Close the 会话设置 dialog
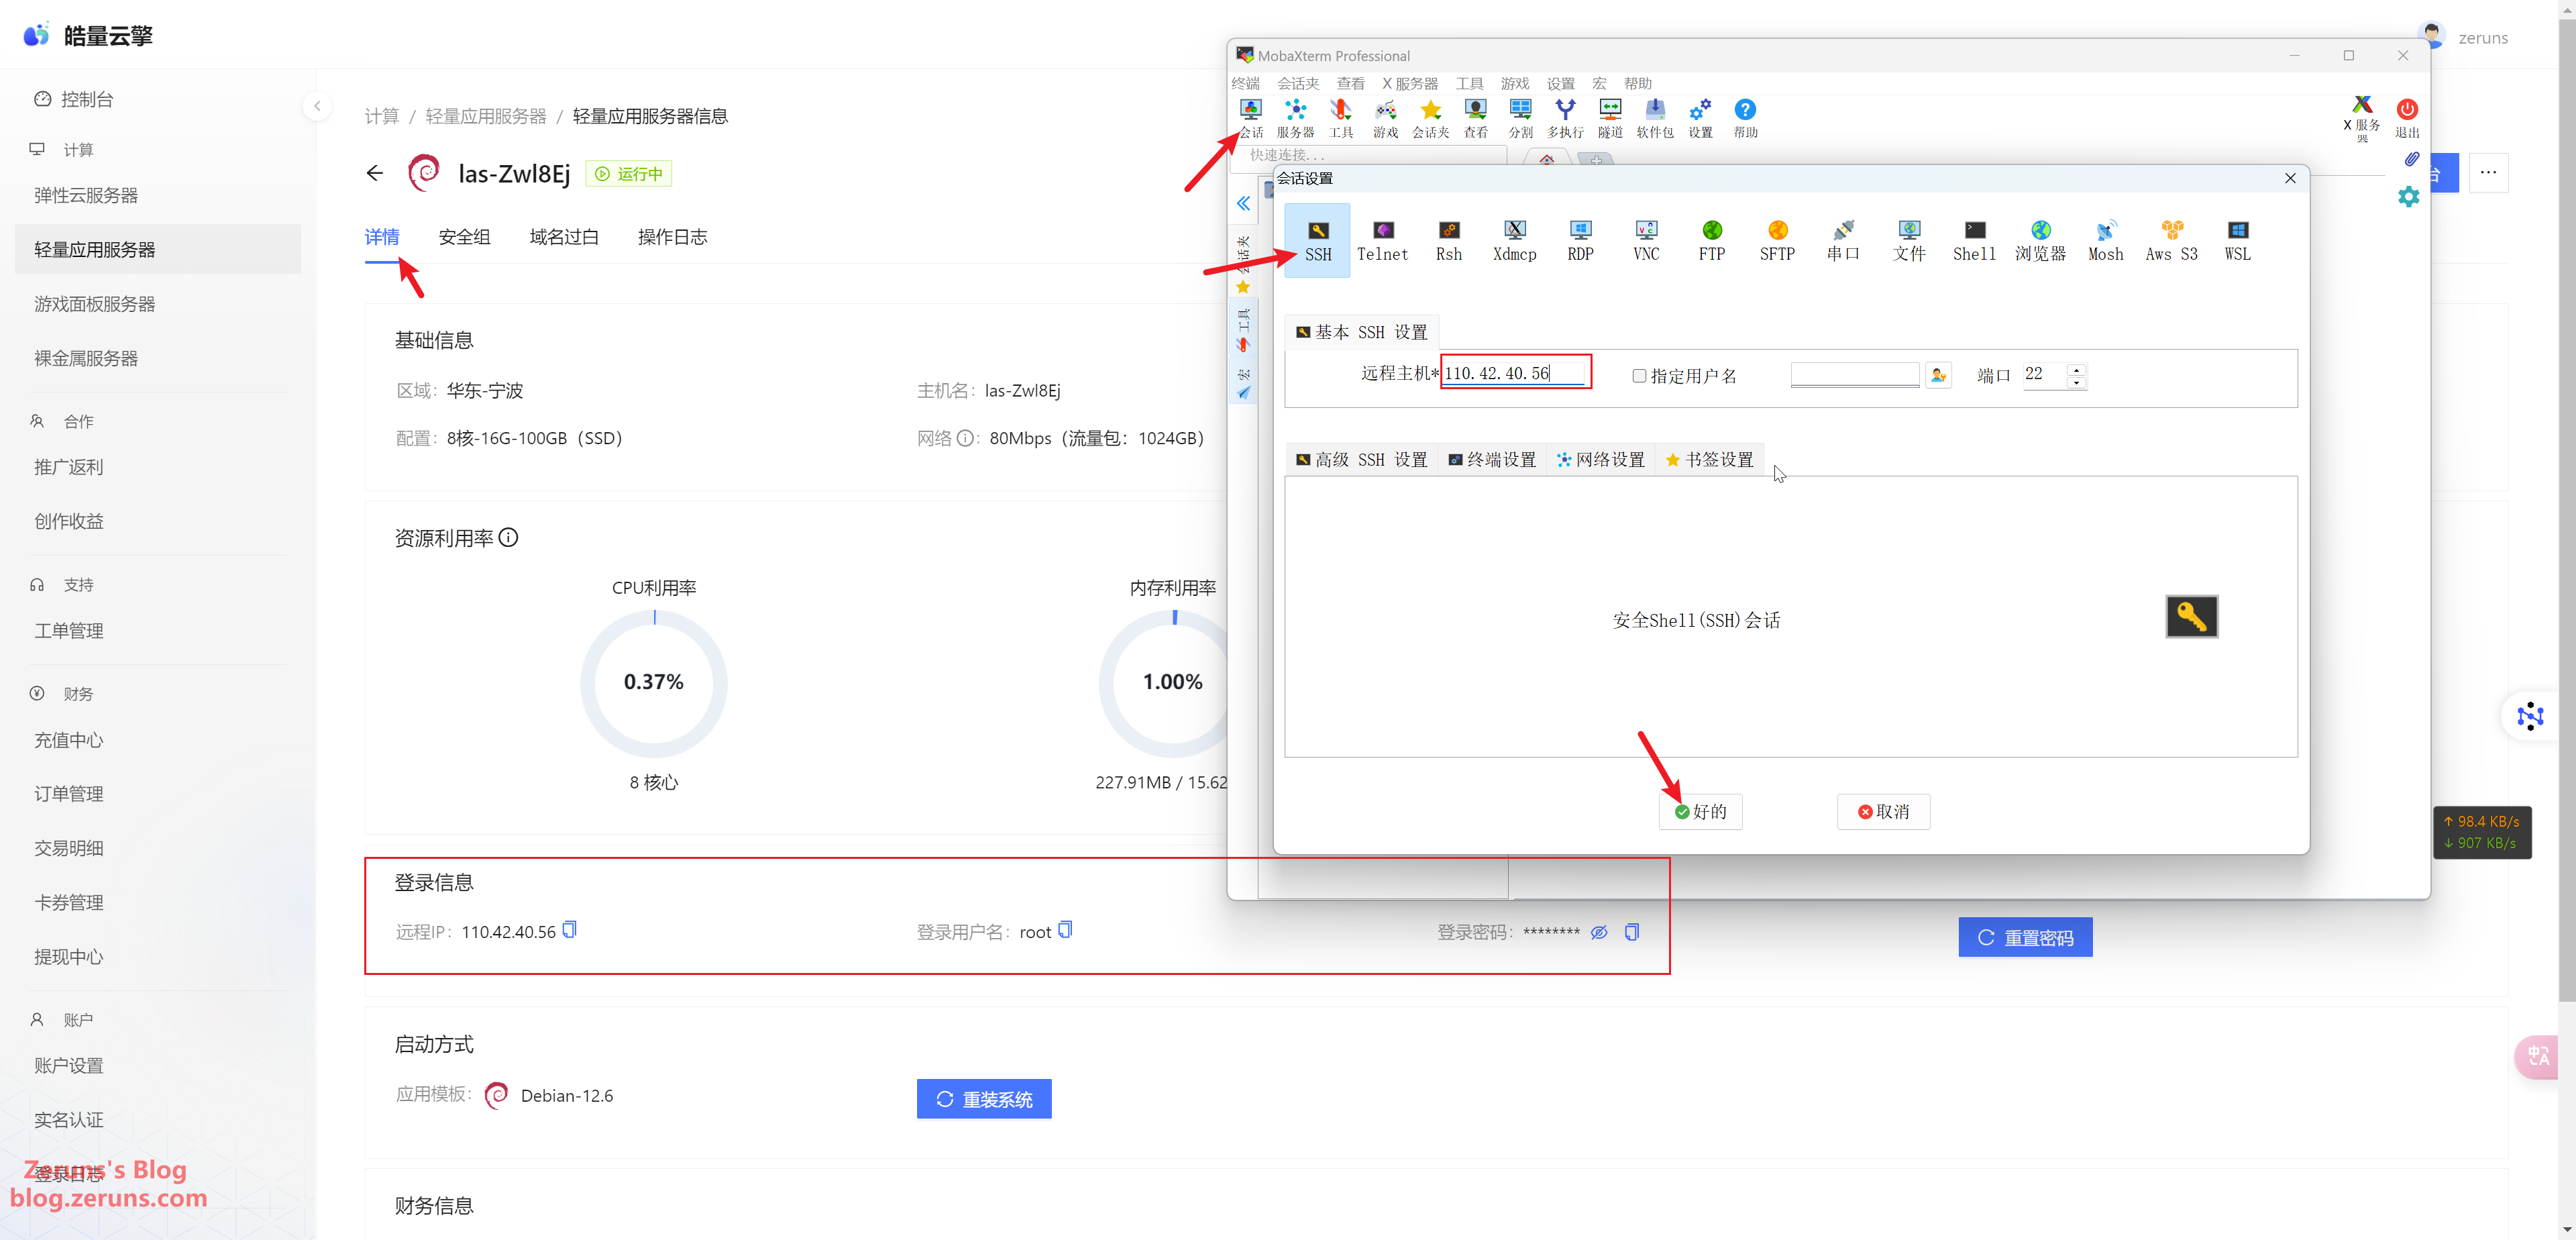Image resolution: width=2576 pixels, height=1240 pixels. click(2289, 178)
